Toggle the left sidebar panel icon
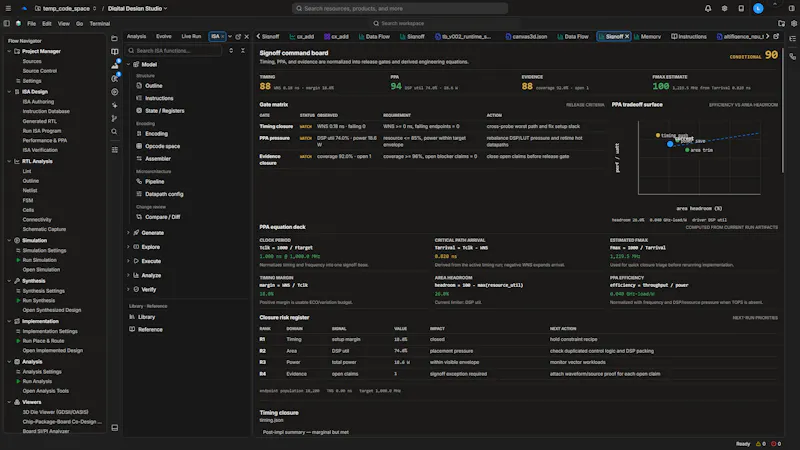Screen dimensions: 800x450 pyautogui.click(x=7, y=23)
